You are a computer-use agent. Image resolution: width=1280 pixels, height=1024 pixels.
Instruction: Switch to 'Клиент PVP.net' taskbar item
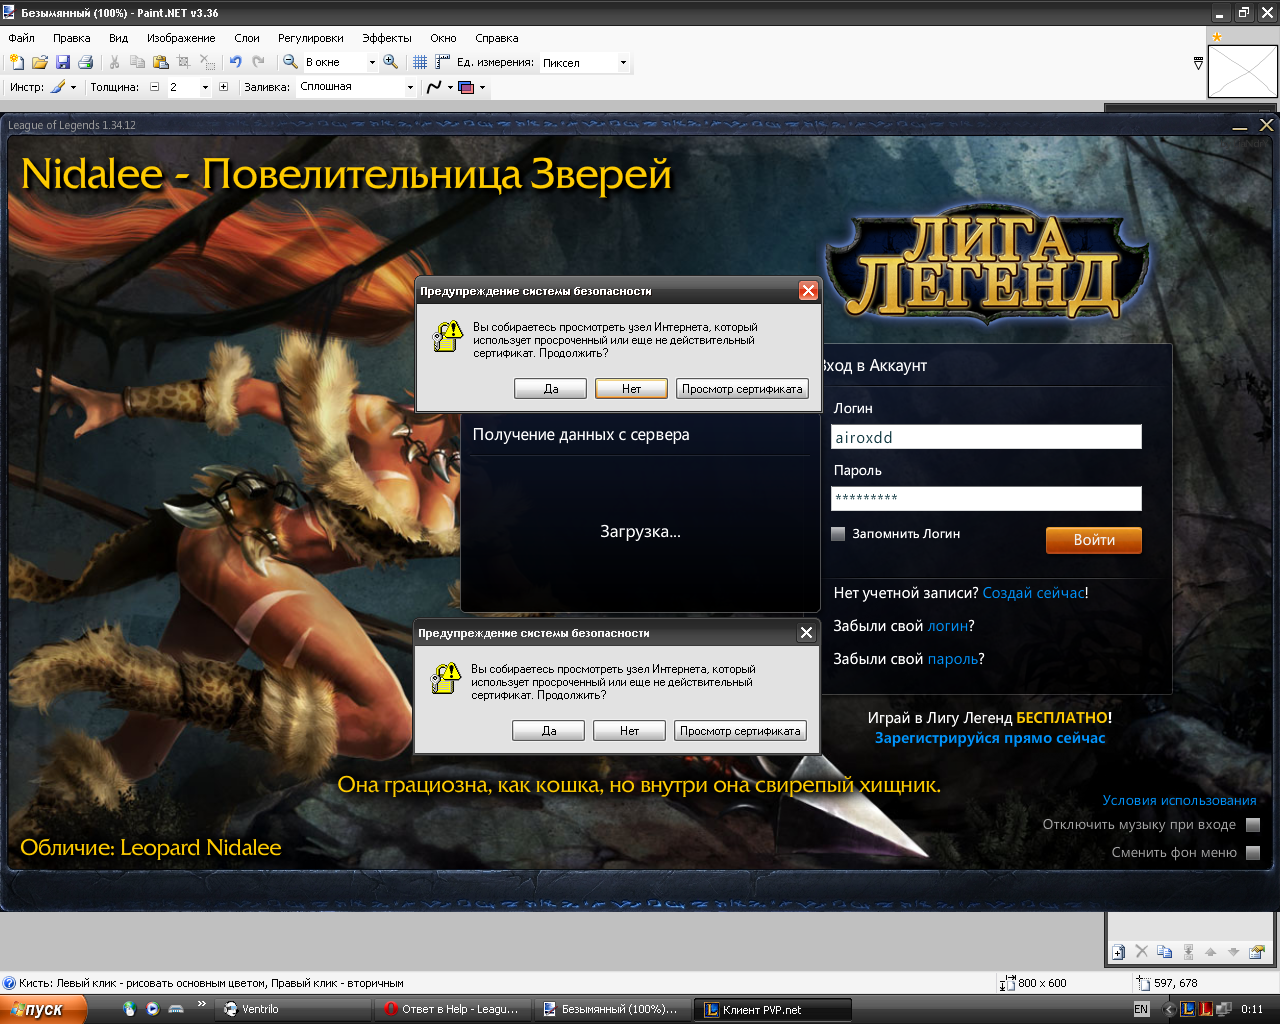[x=774, y=1009]
